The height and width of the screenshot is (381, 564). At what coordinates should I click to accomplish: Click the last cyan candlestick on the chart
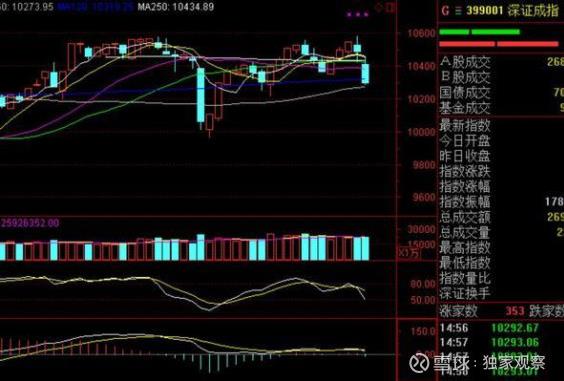click(x=365, y=74)
